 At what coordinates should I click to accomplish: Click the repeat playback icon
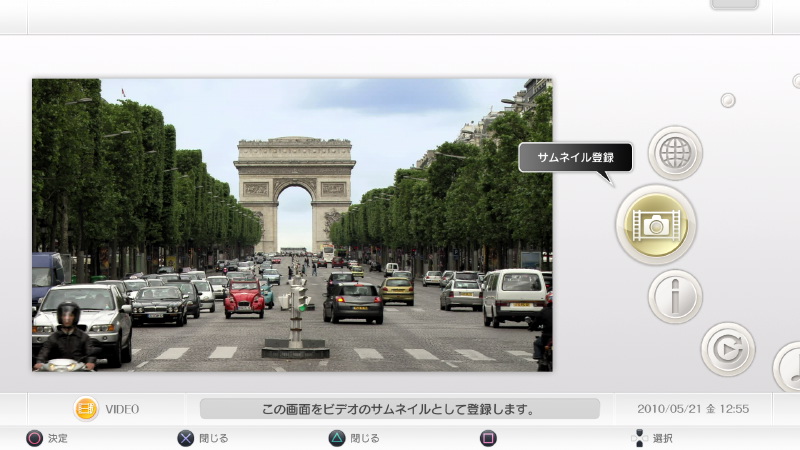point(728,349)
